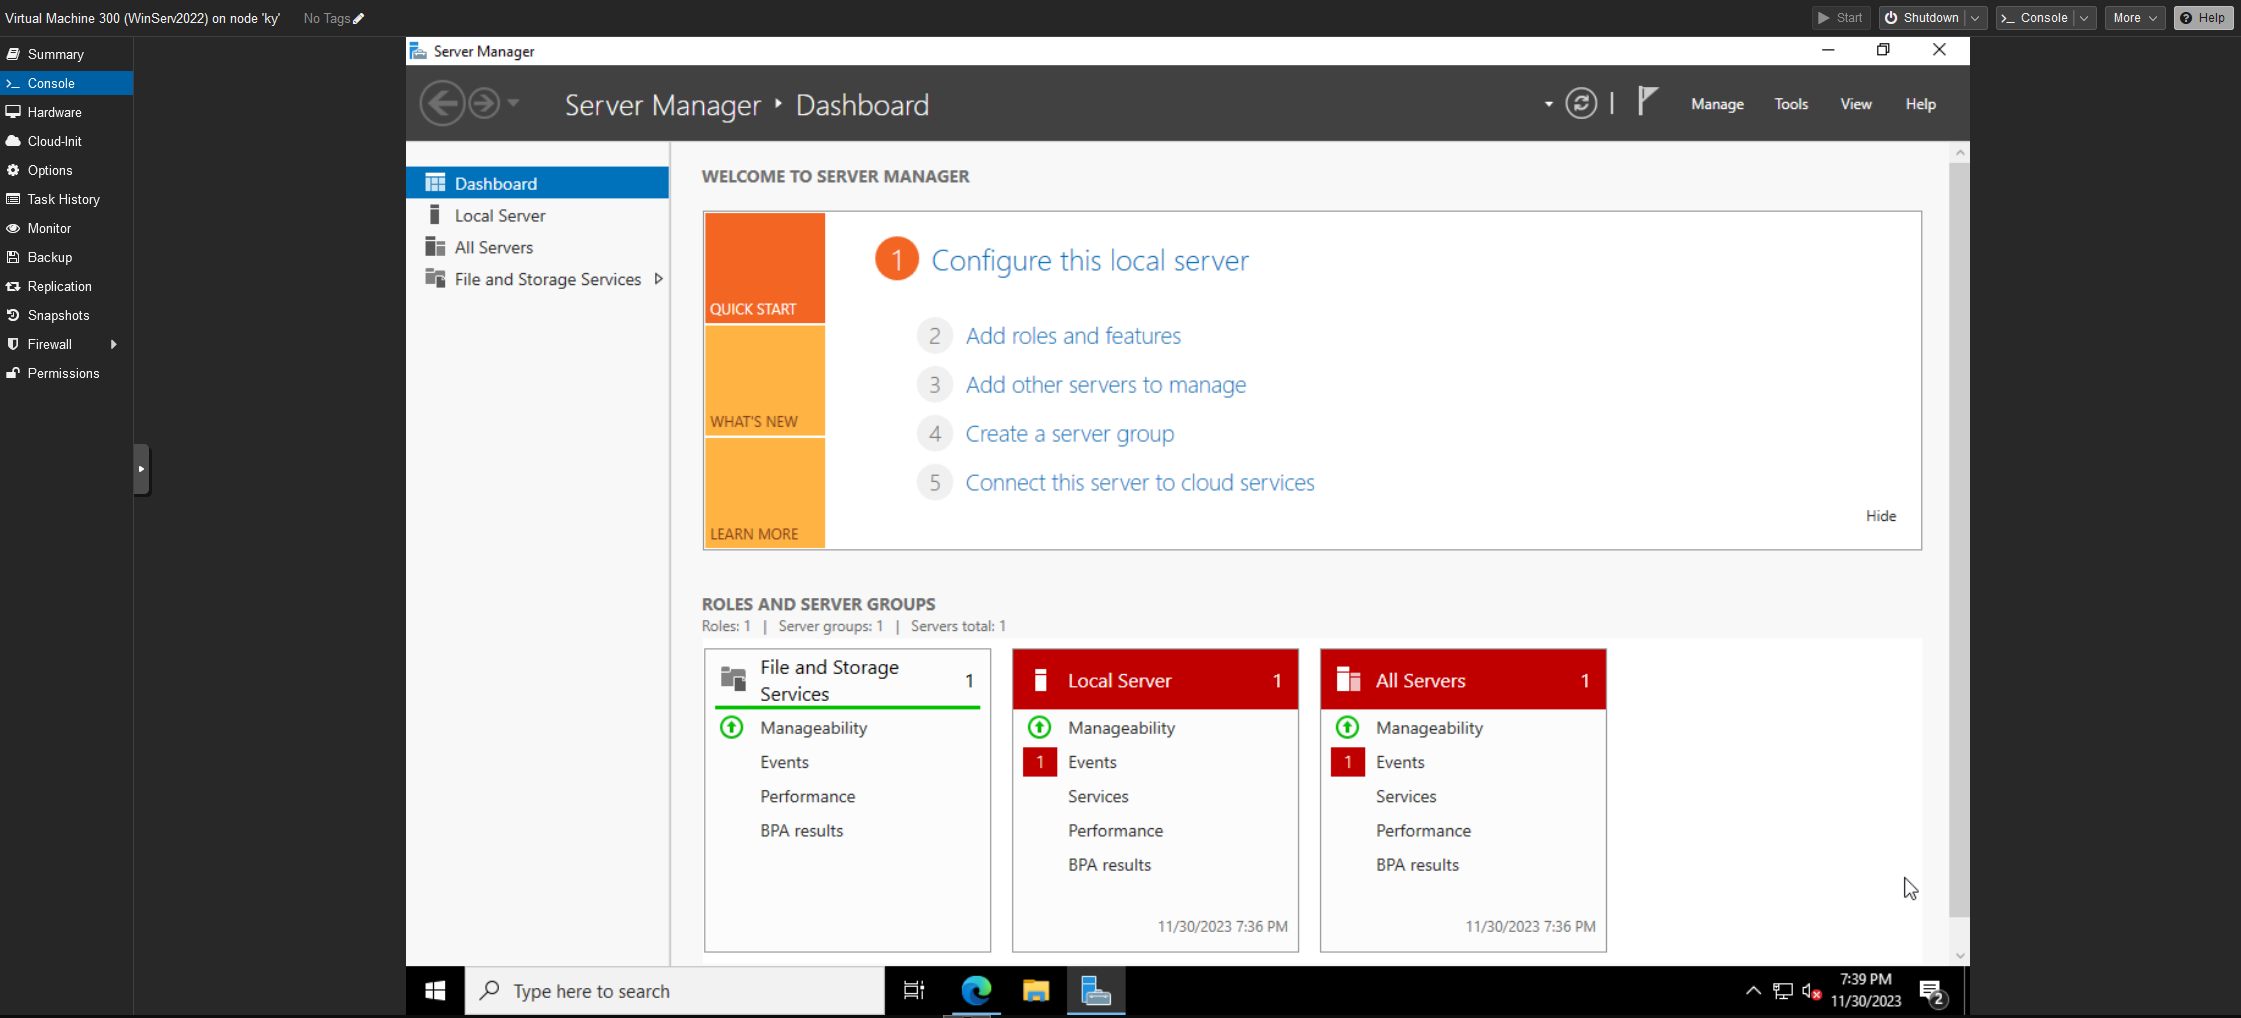Open the Proxmox Replication panel
The image size is (2241, 1018).
pos(66,286)
